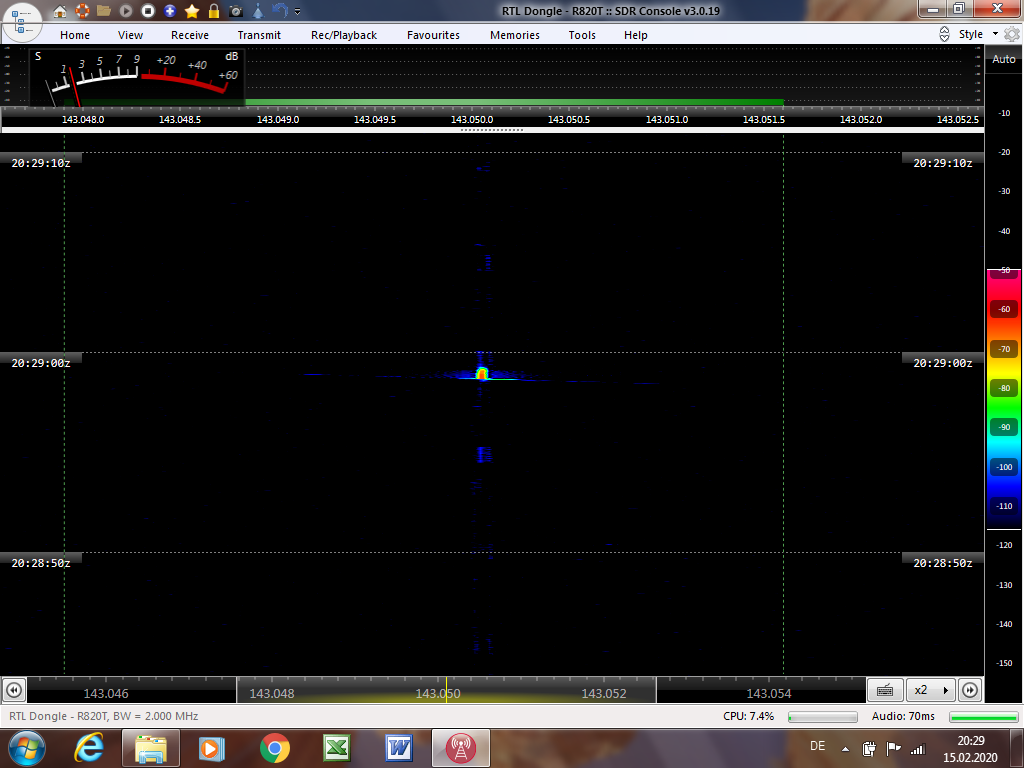
Task: Open the Favourites ribbon tab
Action: (434, 35)
